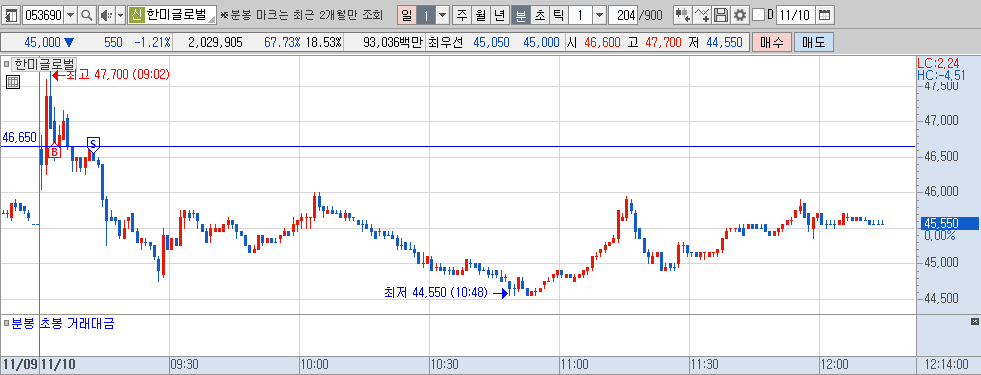Expand the 한미글로벌 name field corner arrow
Image resolution: width=981 pixels, height=375 pixels.
[211, 18]
